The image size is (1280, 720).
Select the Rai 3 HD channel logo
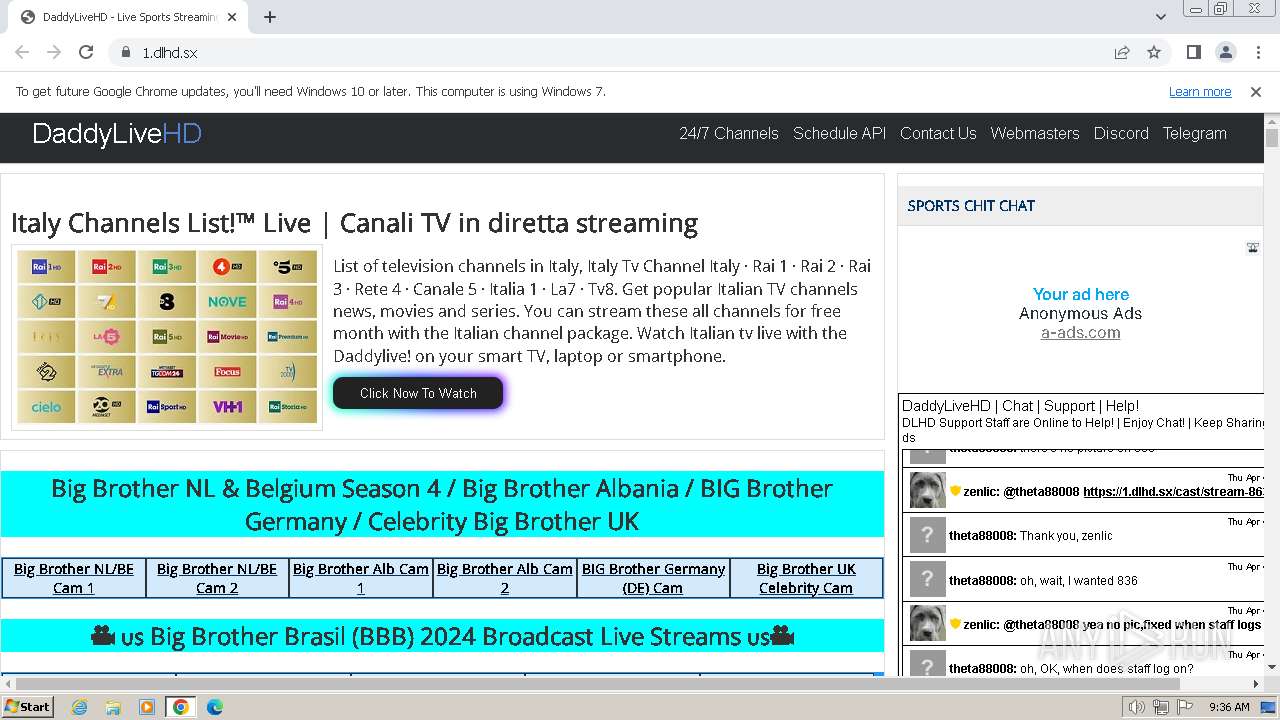[x=167, y=267]
